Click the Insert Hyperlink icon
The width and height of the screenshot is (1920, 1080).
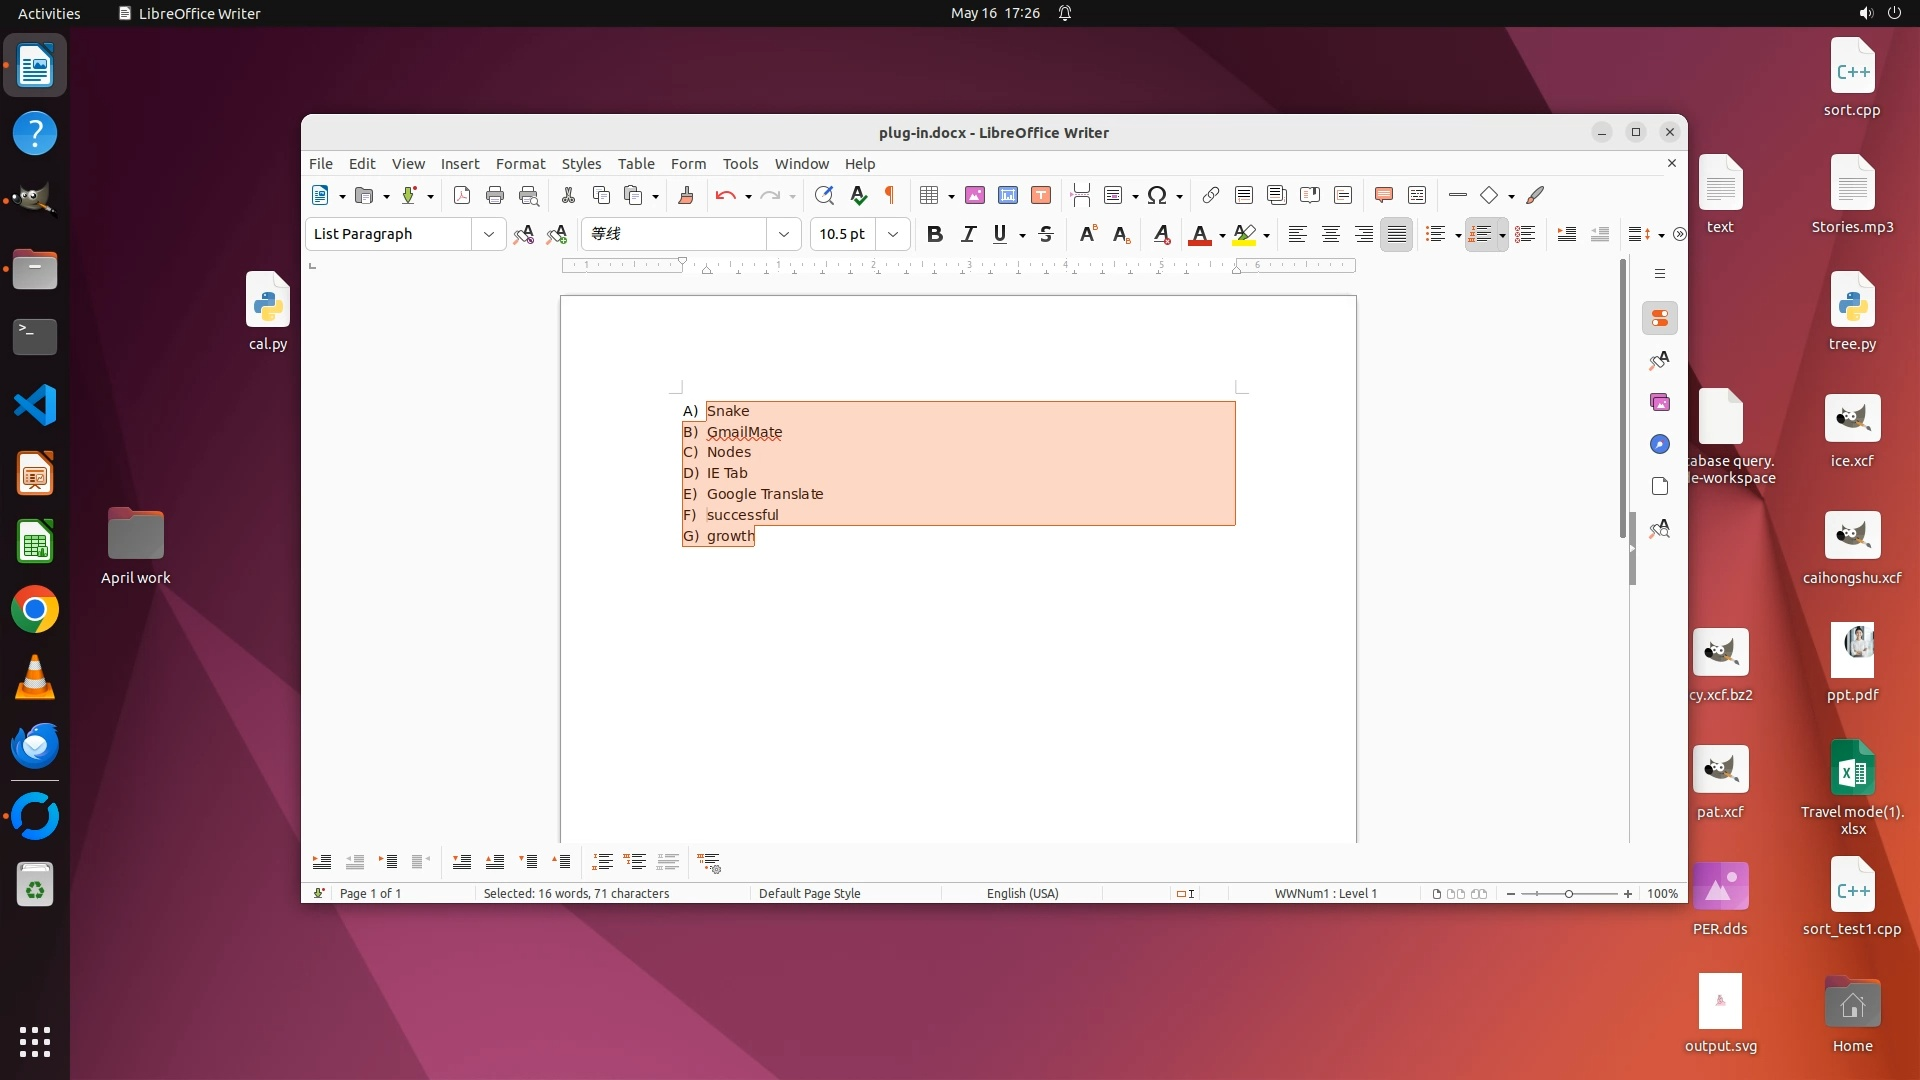coord(1210,195)
